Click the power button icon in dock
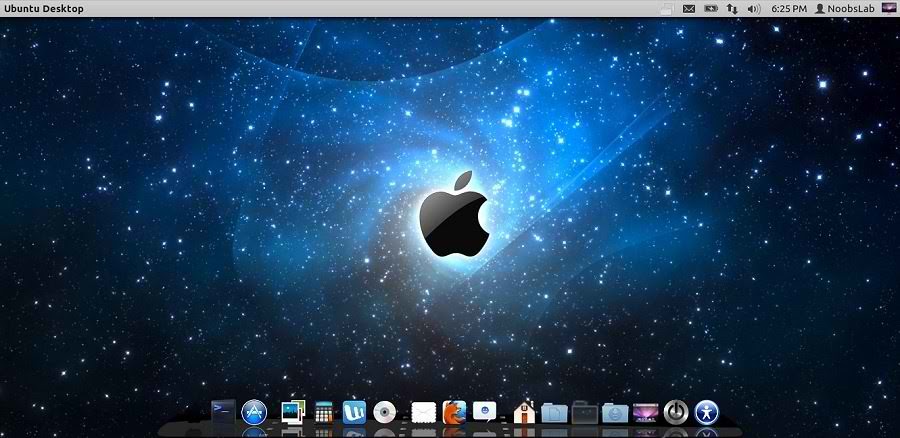900x438 pixels. (676, 412)
